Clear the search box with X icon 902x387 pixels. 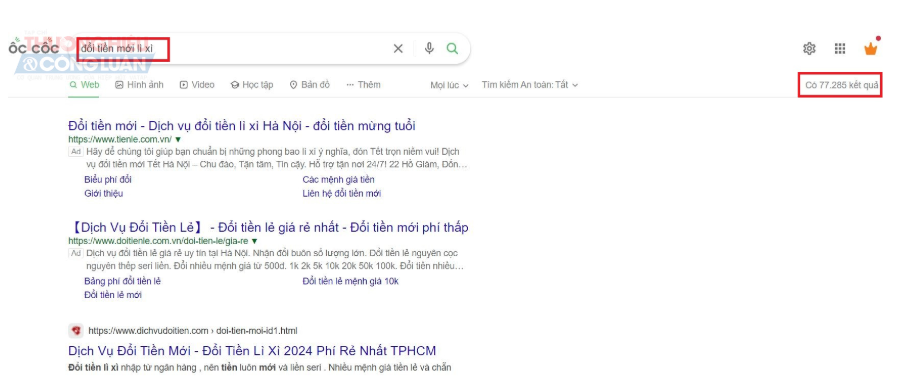398,49
